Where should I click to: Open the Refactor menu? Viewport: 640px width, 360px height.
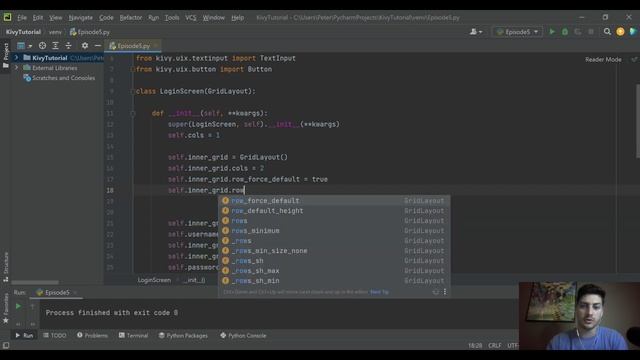pyautogui.click(x=131, y=18)
